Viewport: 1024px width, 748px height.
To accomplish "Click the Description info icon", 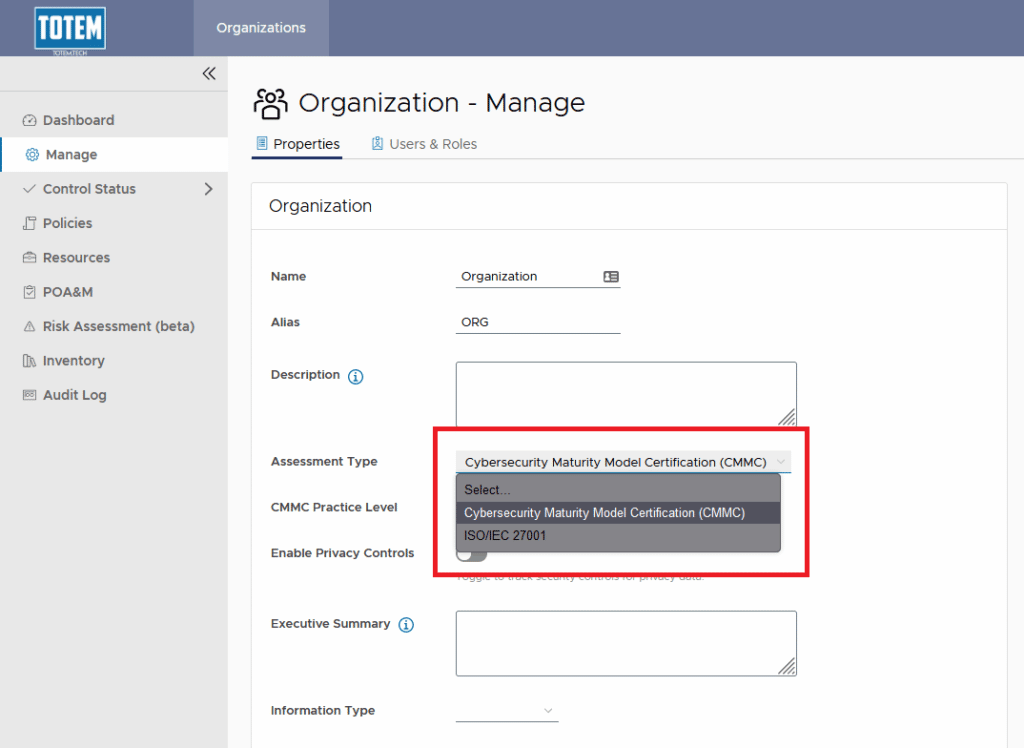I will click(355, 376).
